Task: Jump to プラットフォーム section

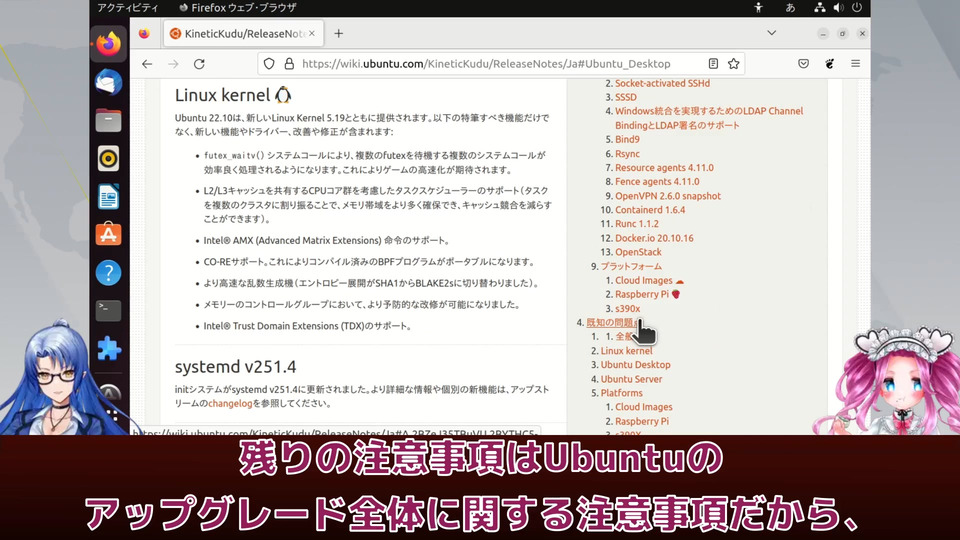Action: 631,266
